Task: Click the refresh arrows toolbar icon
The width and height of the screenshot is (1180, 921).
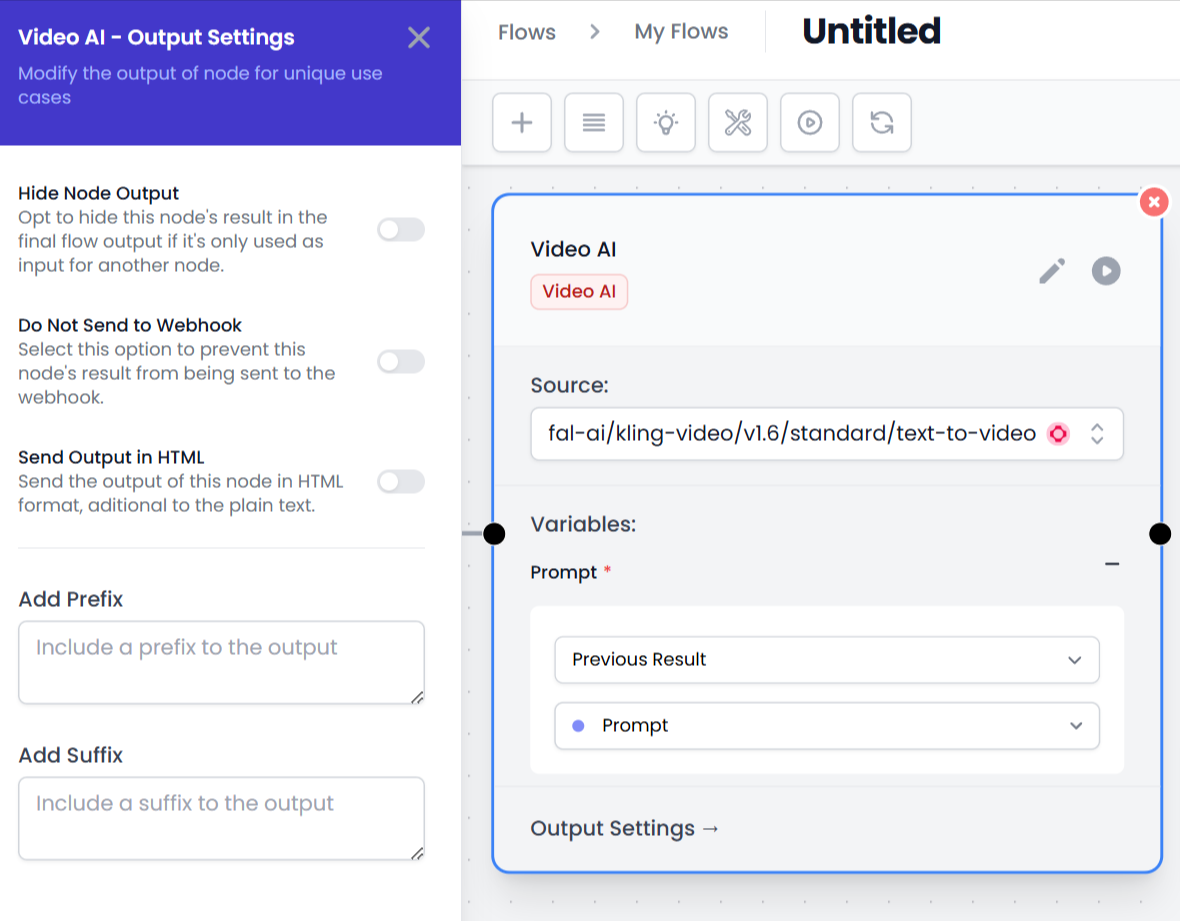Action: 882,123
